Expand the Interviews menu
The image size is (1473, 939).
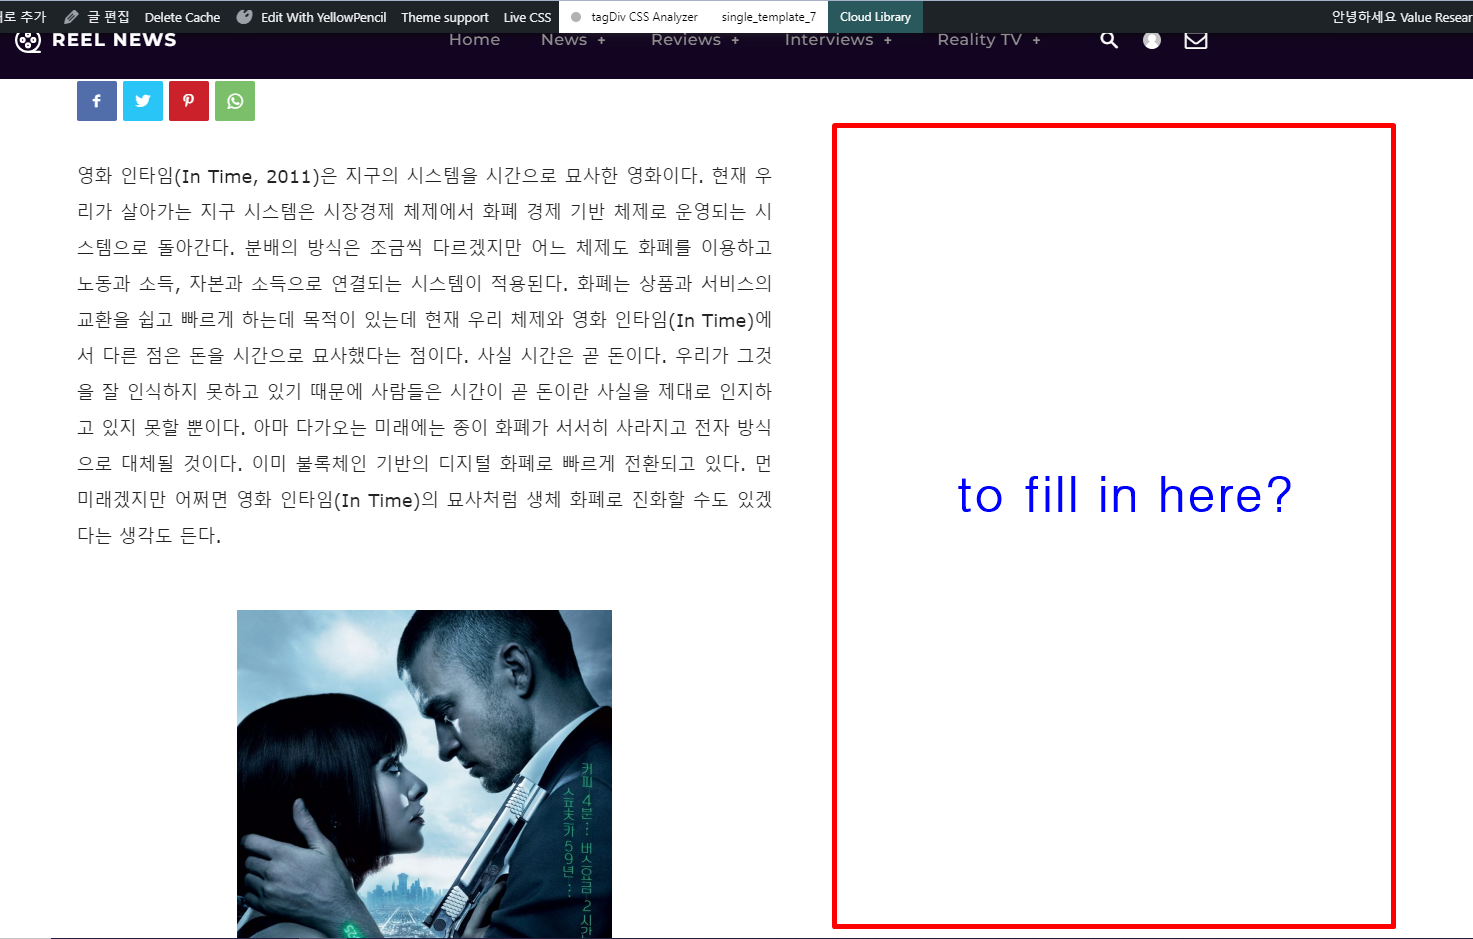838,40
